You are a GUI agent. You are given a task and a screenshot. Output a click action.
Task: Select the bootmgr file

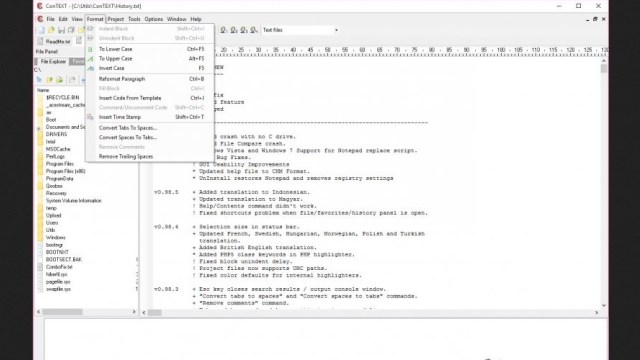point(54,244)
